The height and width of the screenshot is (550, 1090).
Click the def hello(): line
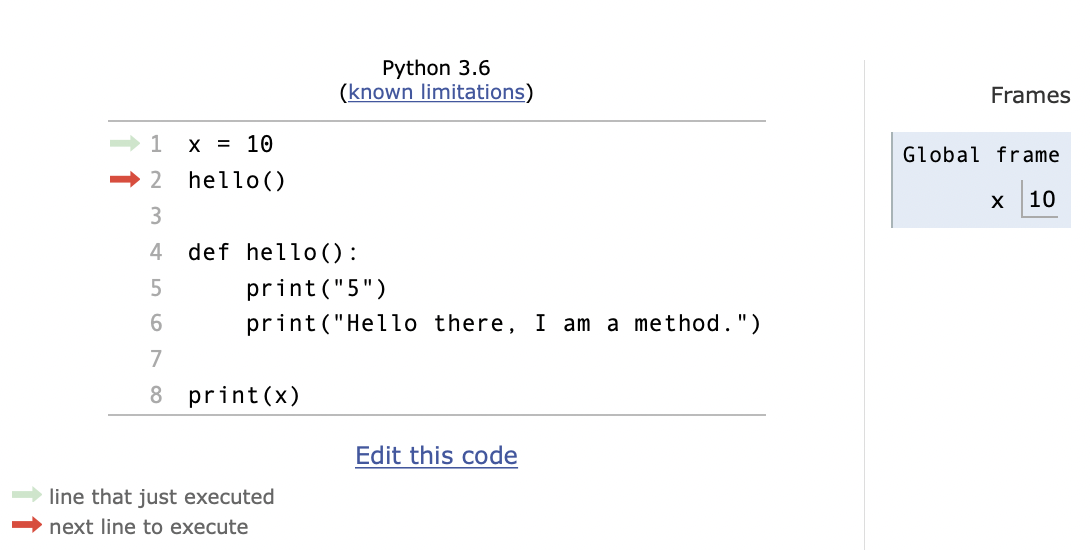[273, 252]
